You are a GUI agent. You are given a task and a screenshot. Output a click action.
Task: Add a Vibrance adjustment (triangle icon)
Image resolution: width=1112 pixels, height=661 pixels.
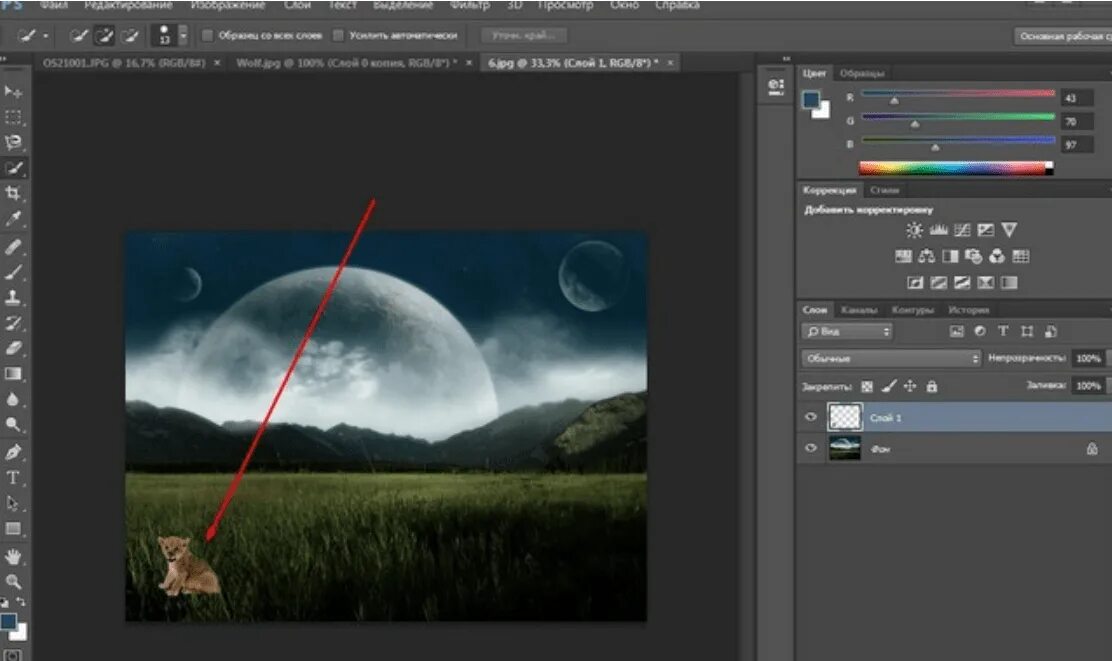coord(1009,230)
